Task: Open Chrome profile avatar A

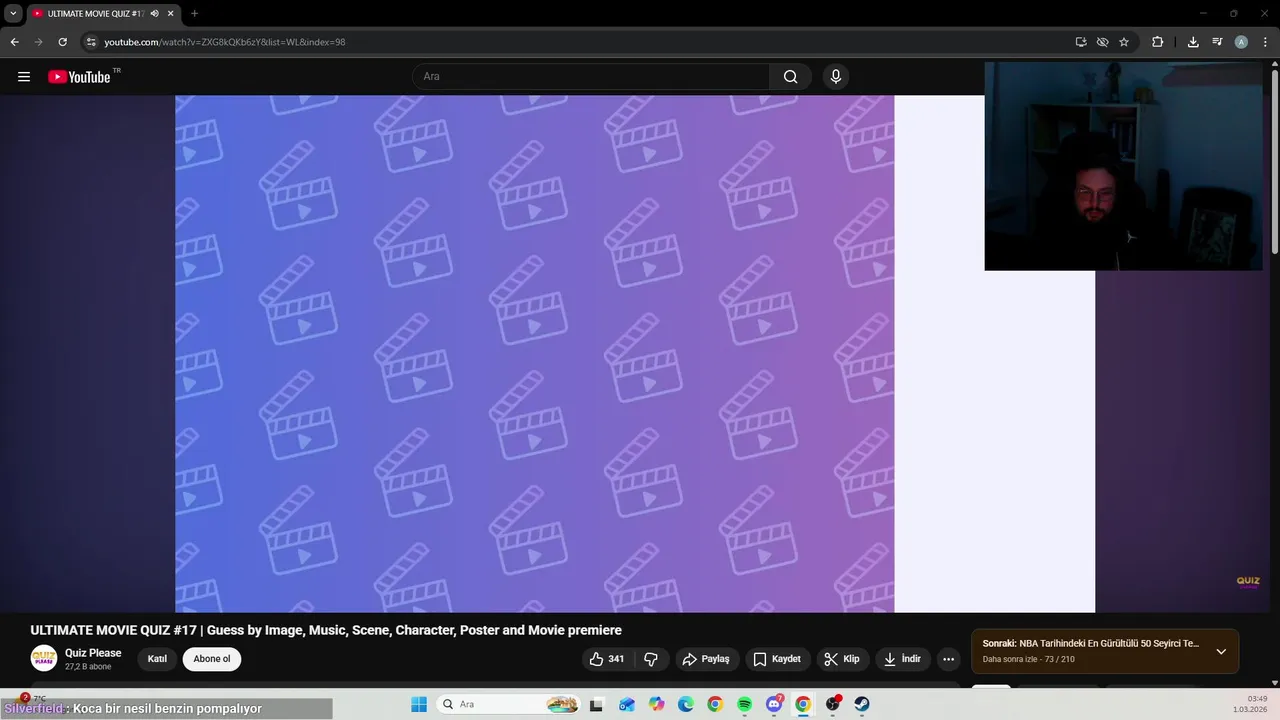Action: pyautogui.click(x=1241, y=42)
